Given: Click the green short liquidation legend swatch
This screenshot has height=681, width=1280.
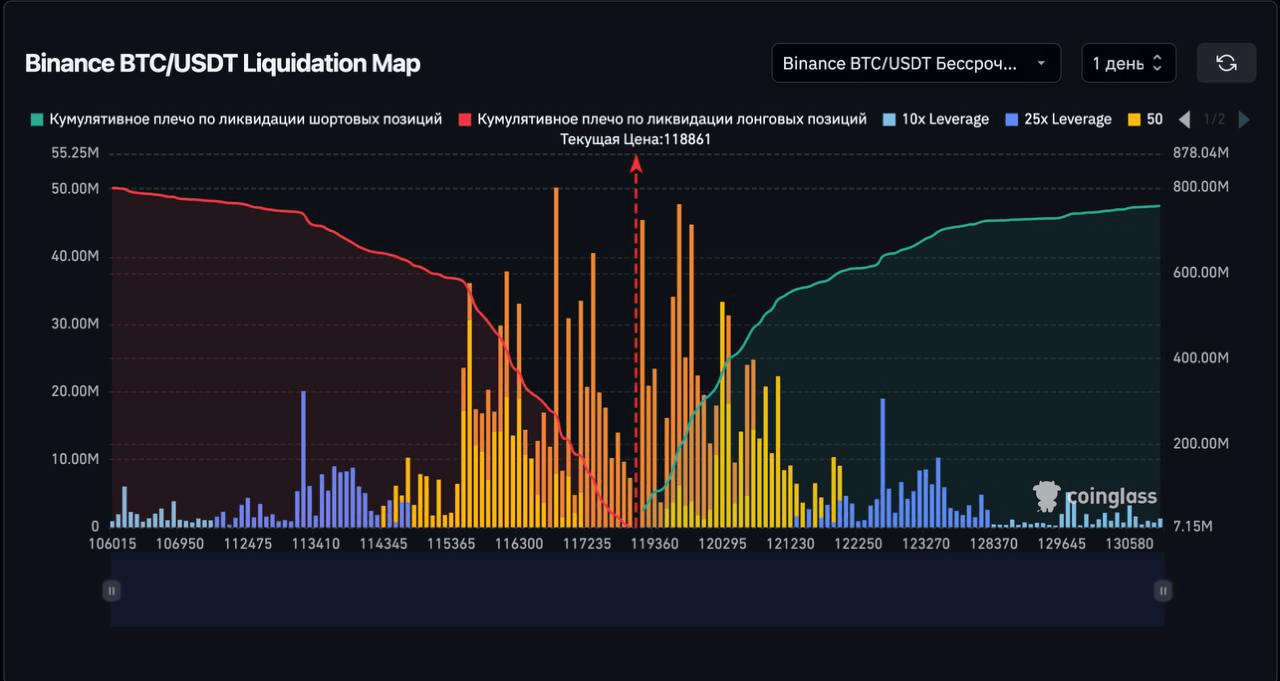Looking at the screenshot, I should [x=37, y=119].
